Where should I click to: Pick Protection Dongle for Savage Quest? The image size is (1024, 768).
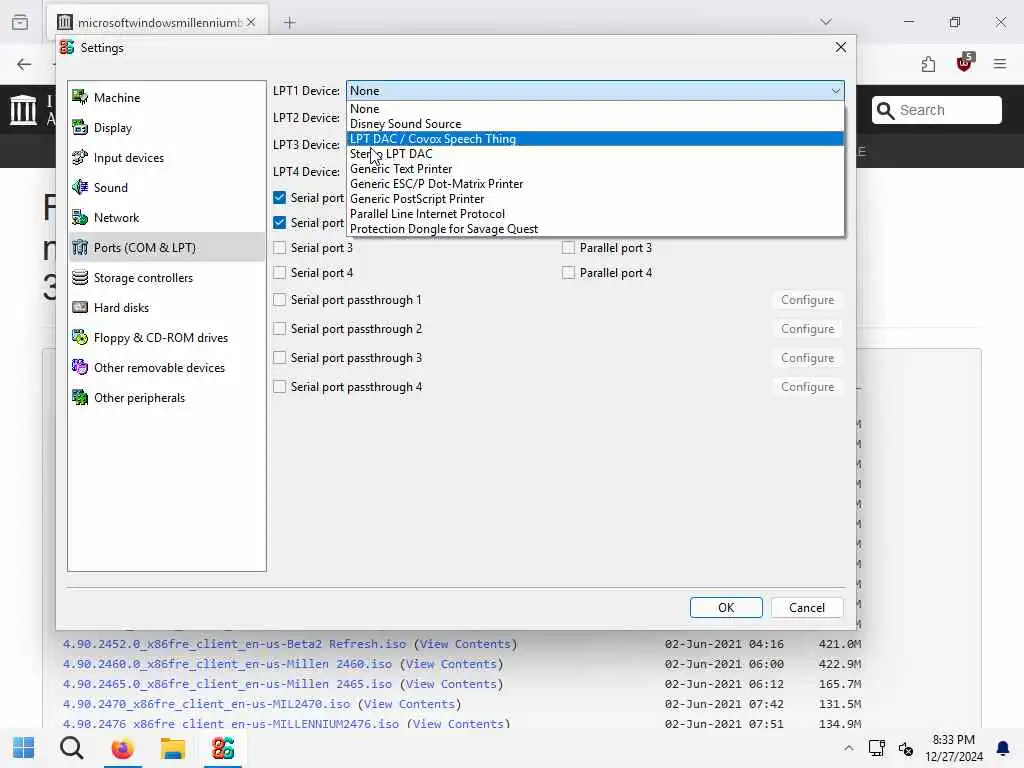point(595,229)
